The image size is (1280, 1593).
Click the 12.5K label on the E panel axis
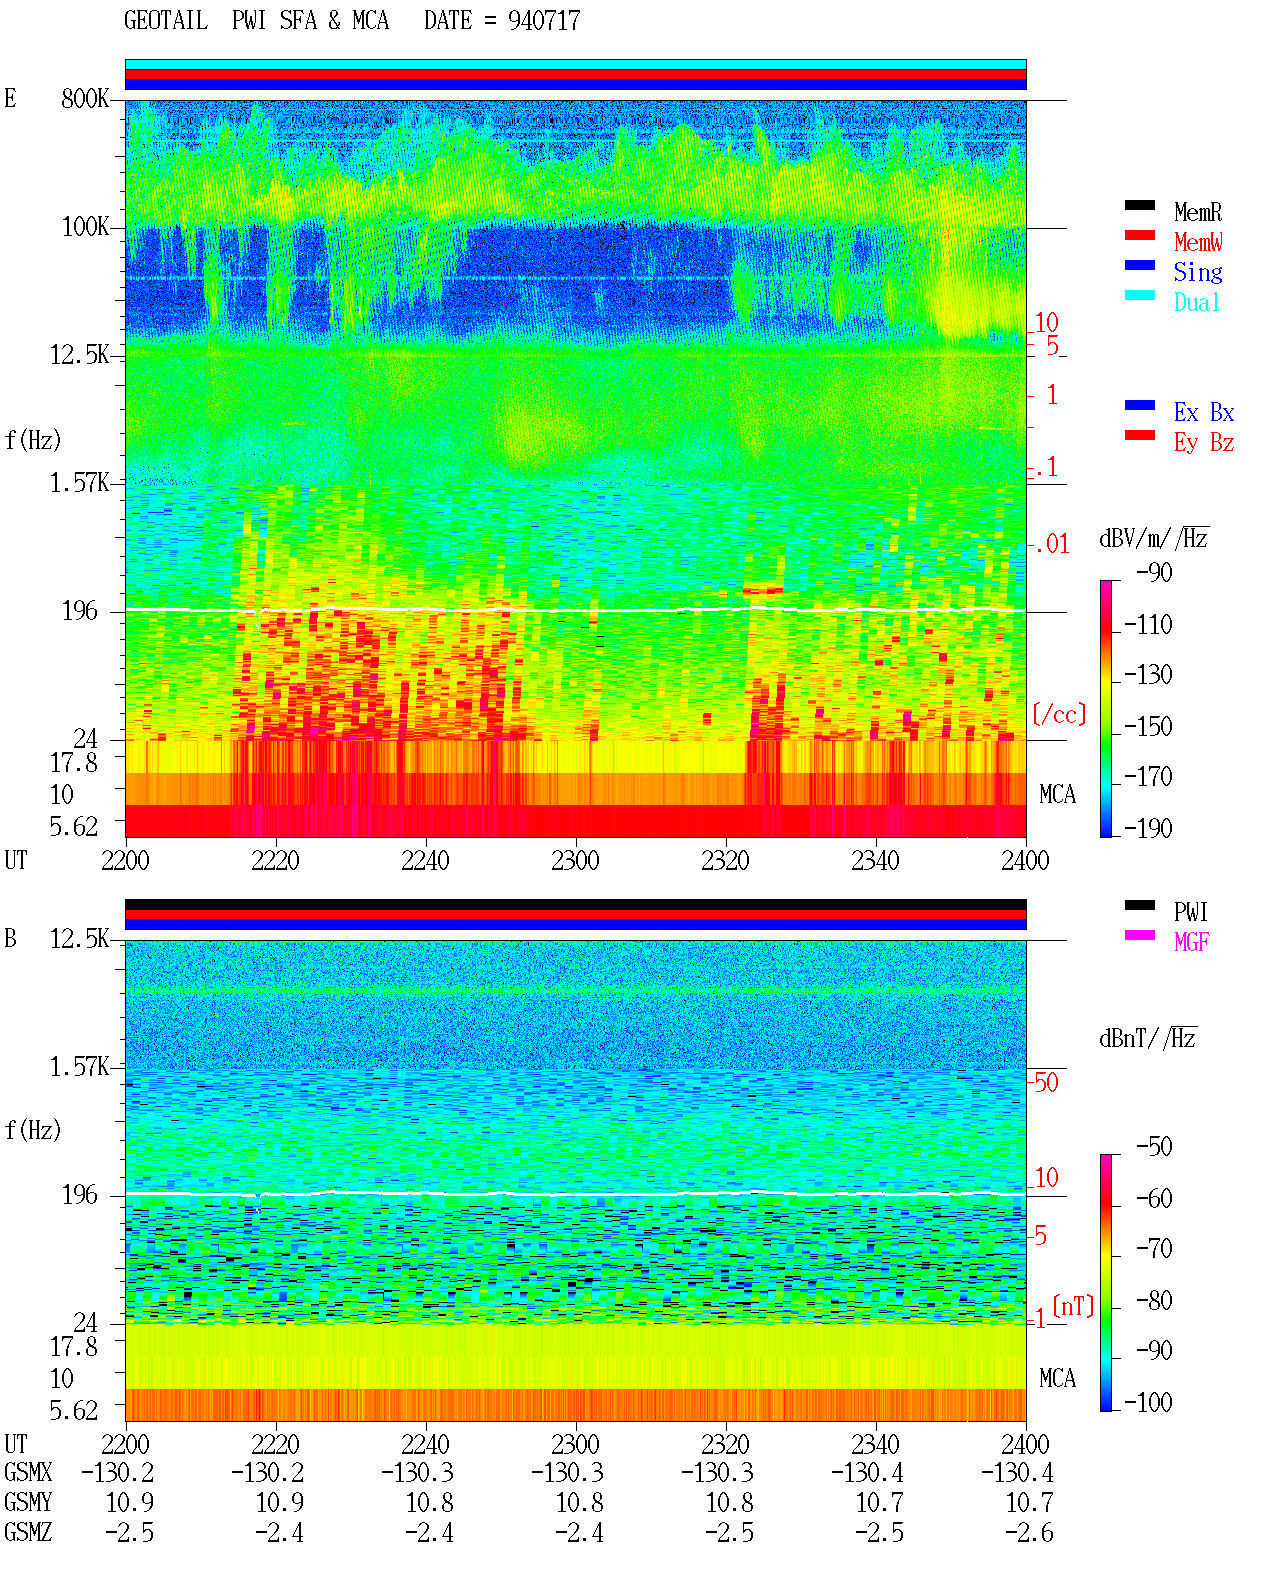(x=79, y=355)
